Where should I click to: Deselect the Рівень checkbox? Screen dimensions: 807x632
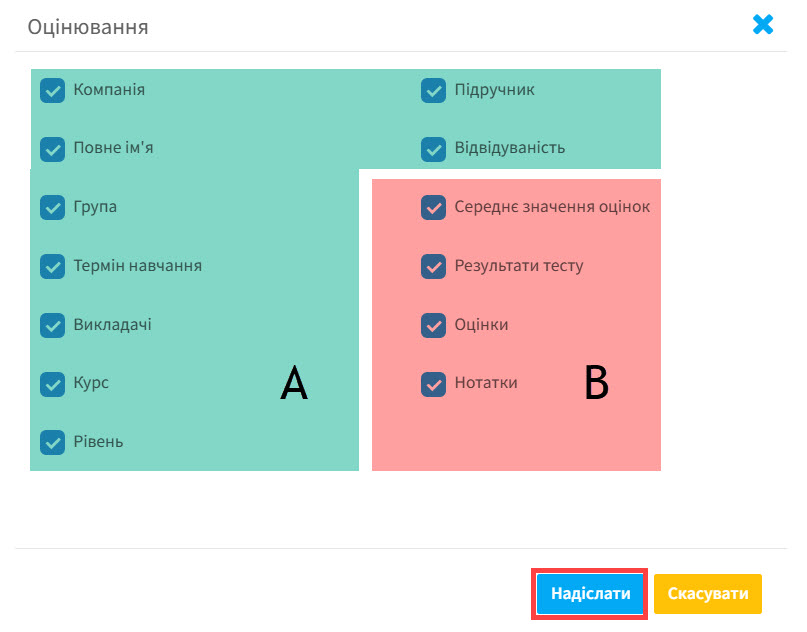pos(52,441)
